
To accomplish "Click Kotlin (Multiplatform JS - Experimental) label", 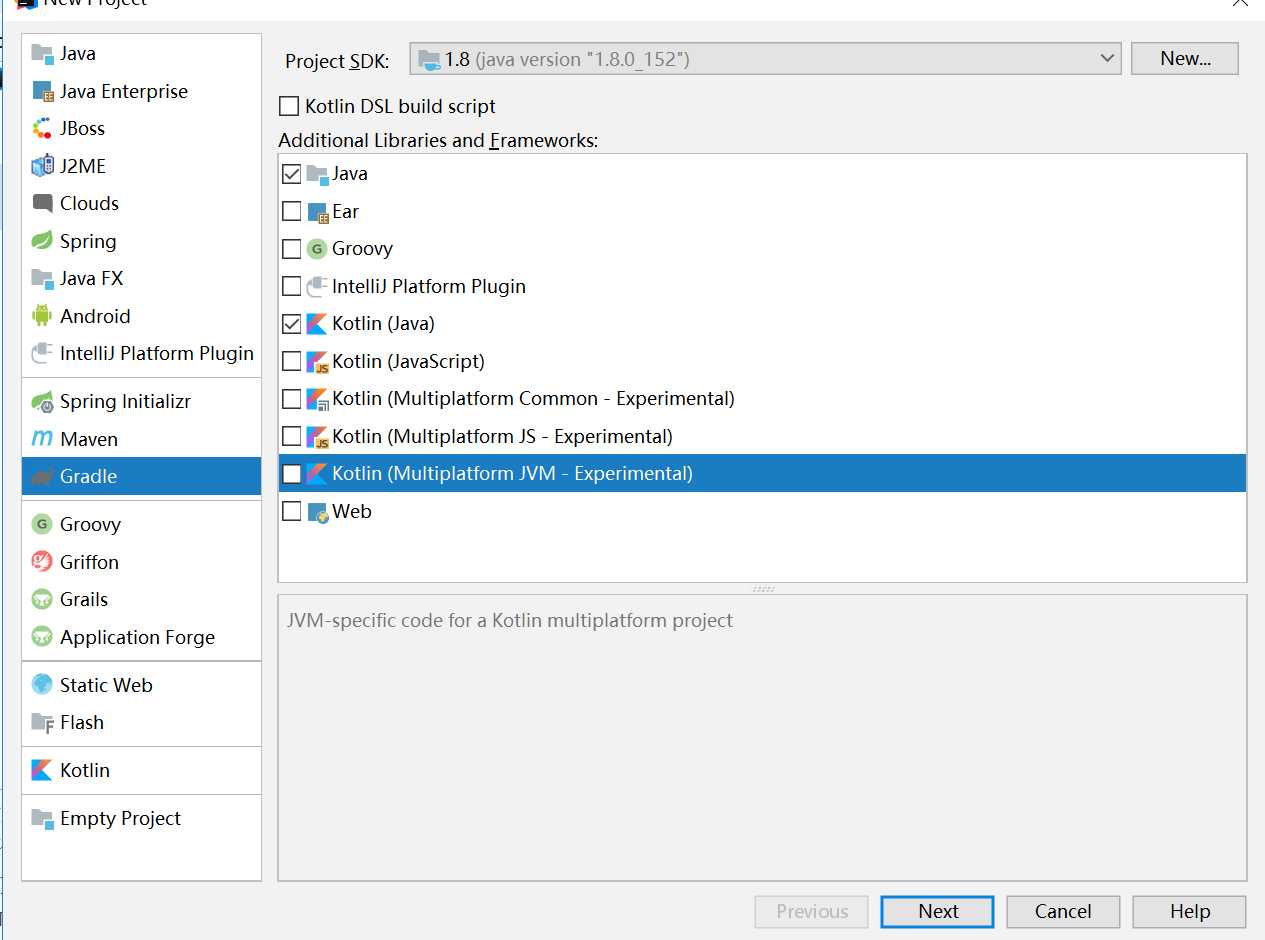I will pos(502,436).
